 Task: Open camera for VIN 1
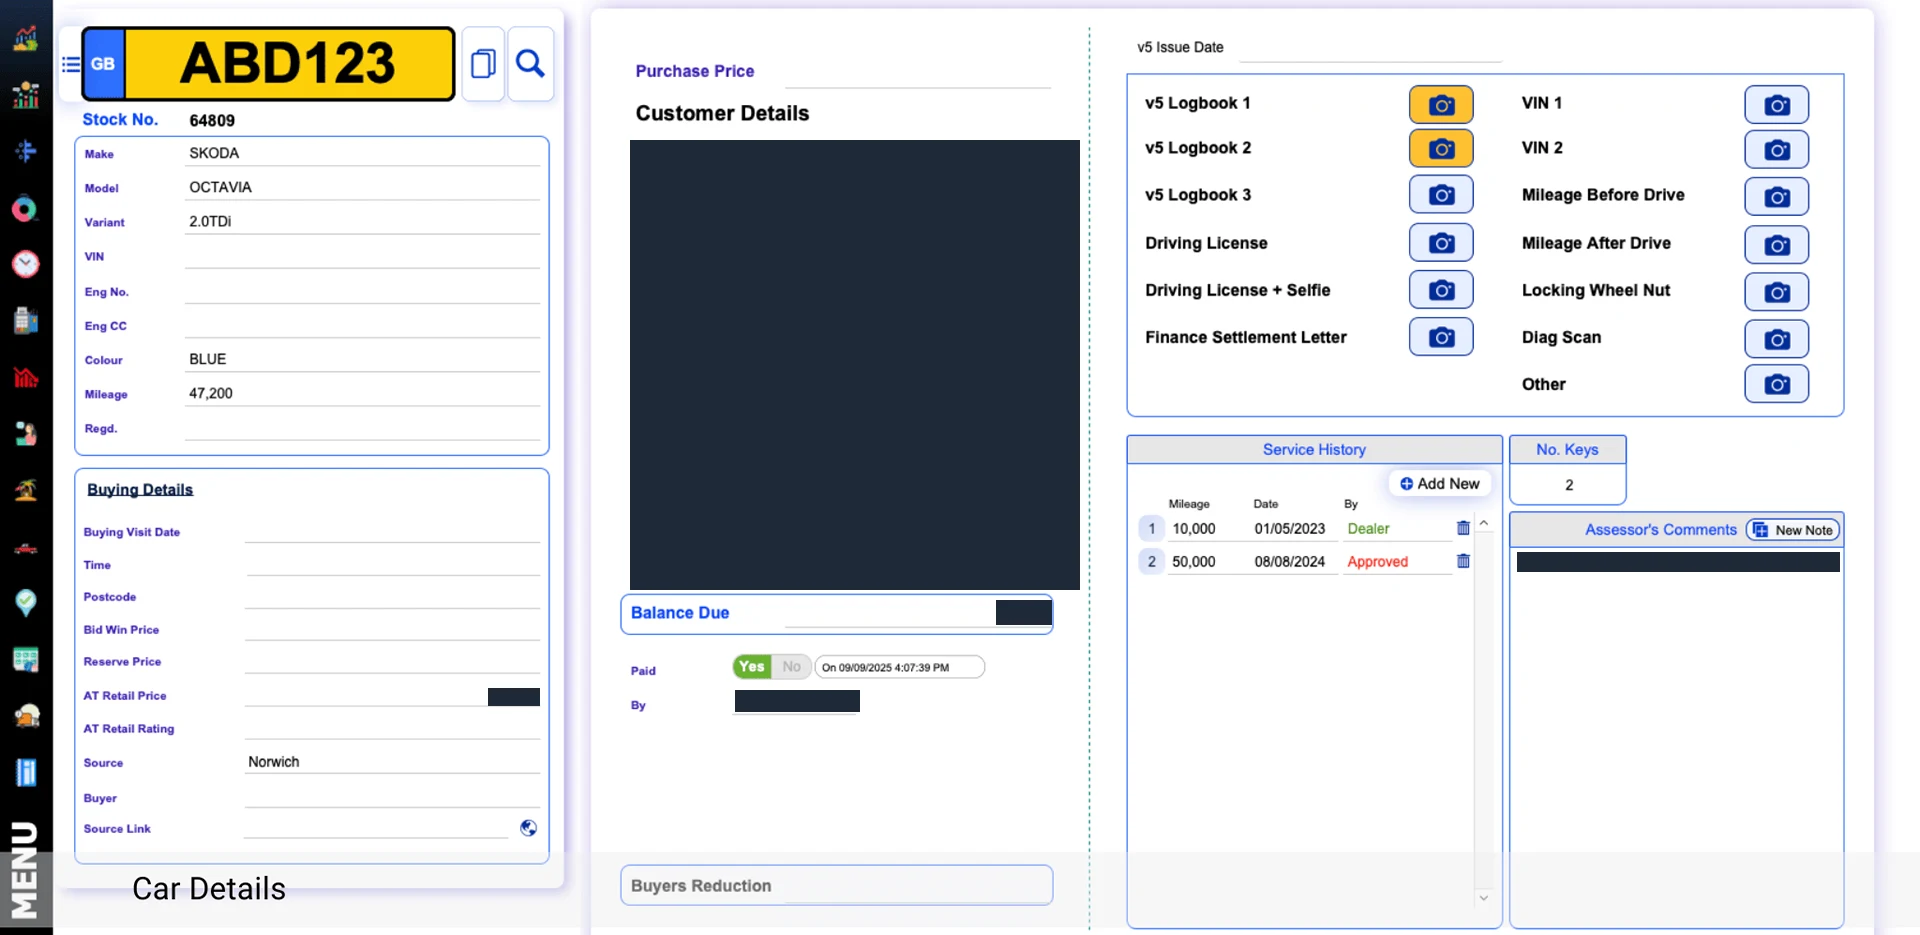(1776, 105)
